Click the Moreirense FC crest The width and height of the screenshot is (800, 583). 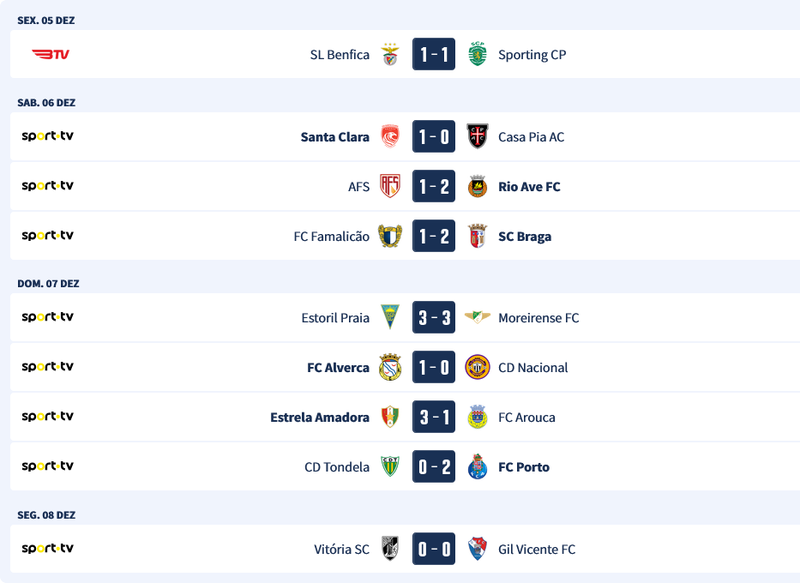(x=478, y=318)
